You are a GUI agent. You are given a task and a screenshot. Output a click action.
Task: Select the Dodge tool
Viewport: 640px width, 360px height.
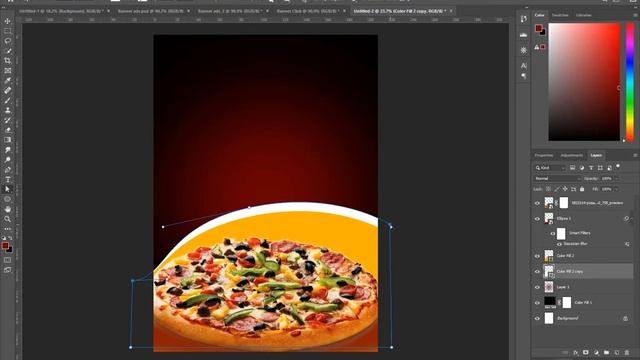pos(7,160)
